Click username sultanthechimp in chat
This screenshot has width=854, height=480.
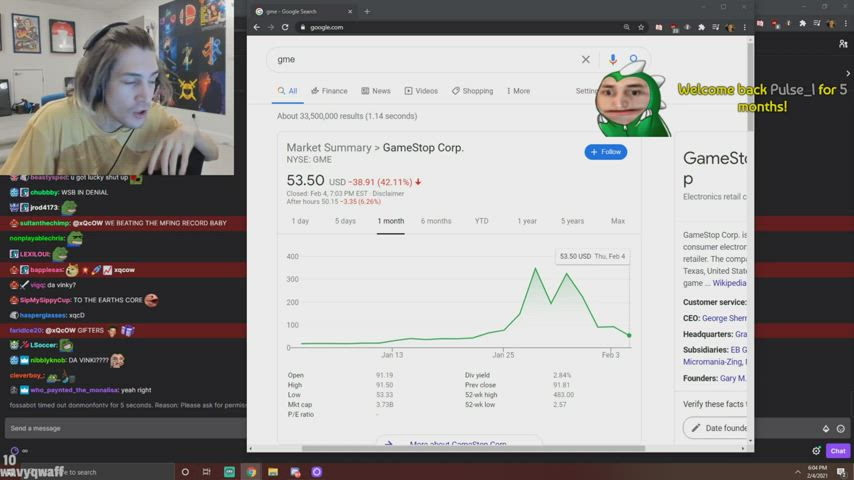click(x=45, y=223)
